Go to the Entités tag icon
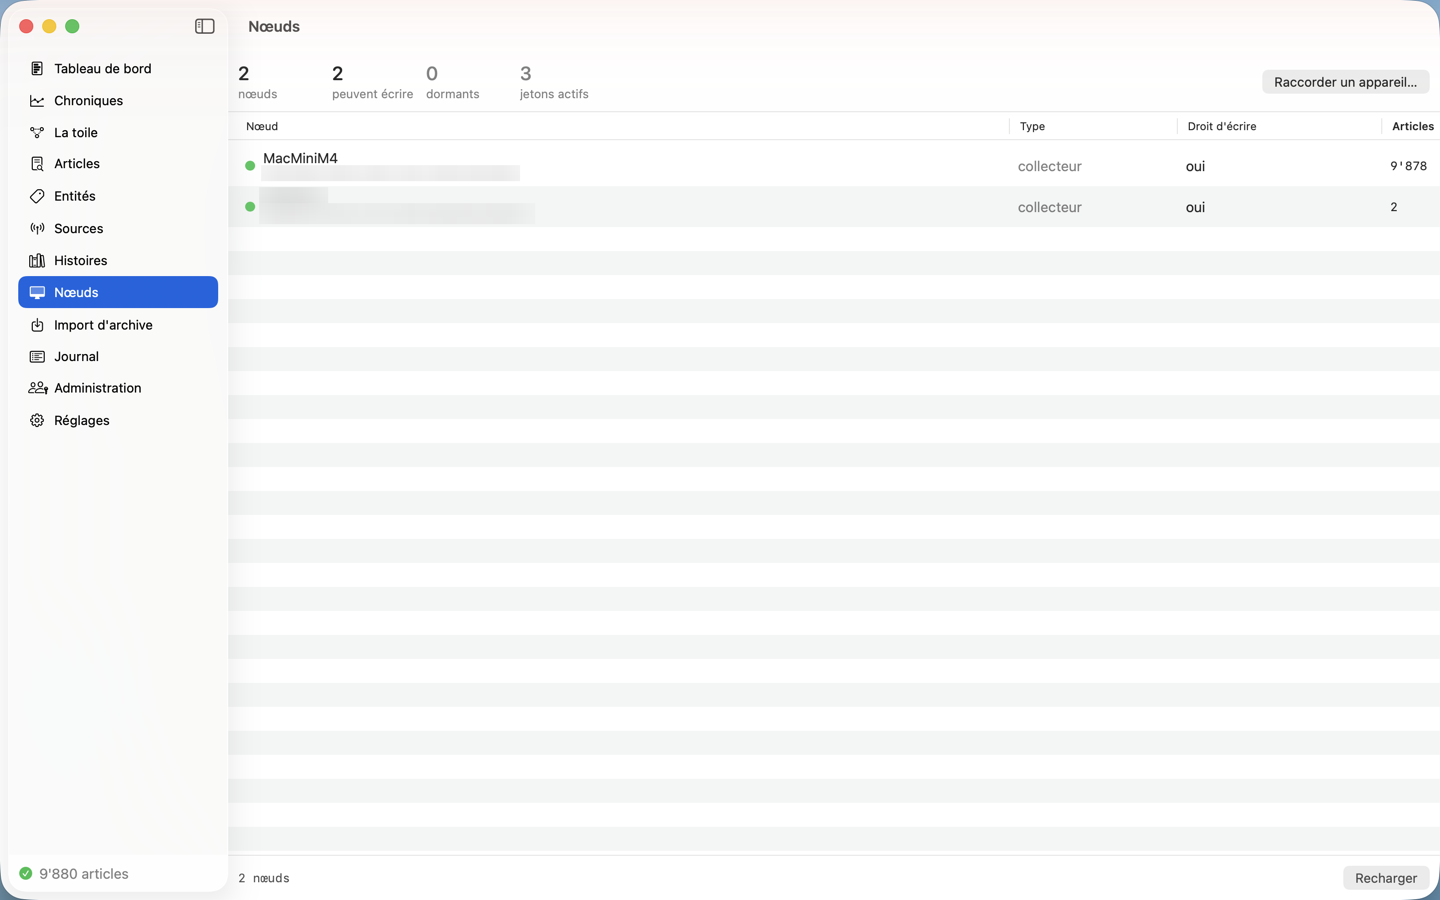This screenshot has width=1440, height=900. coord(37,196)
